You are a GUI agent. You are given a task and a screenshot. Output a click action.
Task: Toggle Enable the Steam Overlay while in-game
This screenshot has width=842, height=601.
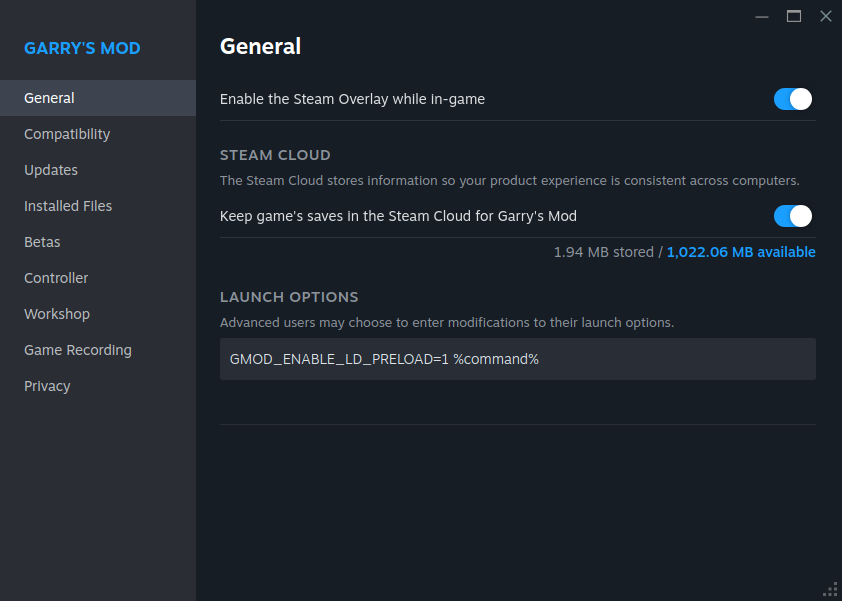[792, 99]
